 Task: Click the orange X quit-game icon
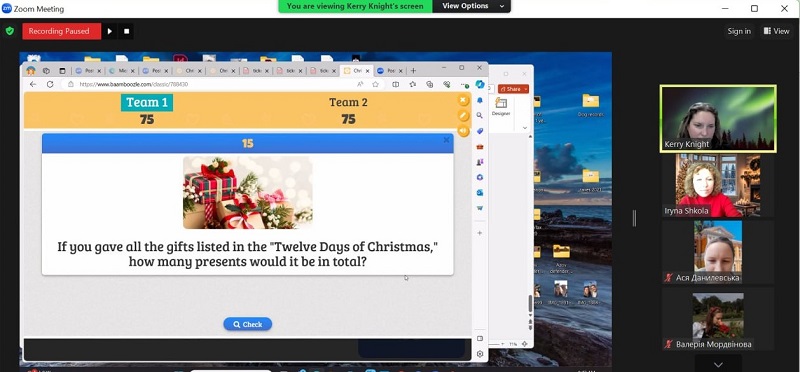tap(463, 100)
